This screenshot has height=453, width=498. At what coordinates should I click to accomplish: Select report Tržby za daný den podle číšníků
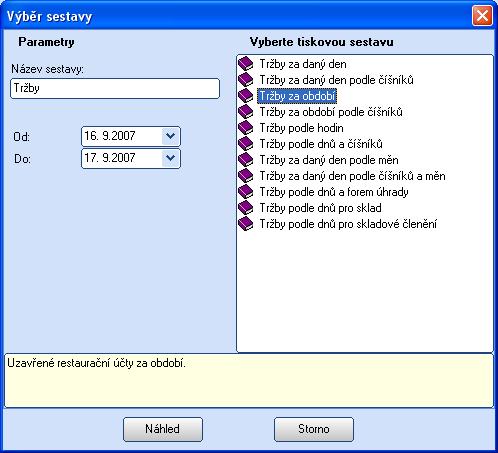tap(336, 80)
